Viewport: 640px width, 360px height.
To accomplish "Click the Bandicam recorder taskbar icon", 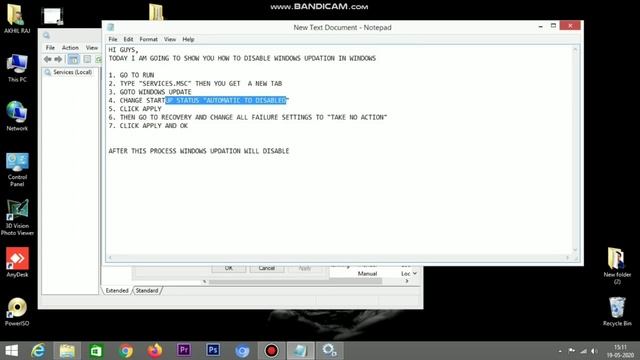I will point(271,351).
